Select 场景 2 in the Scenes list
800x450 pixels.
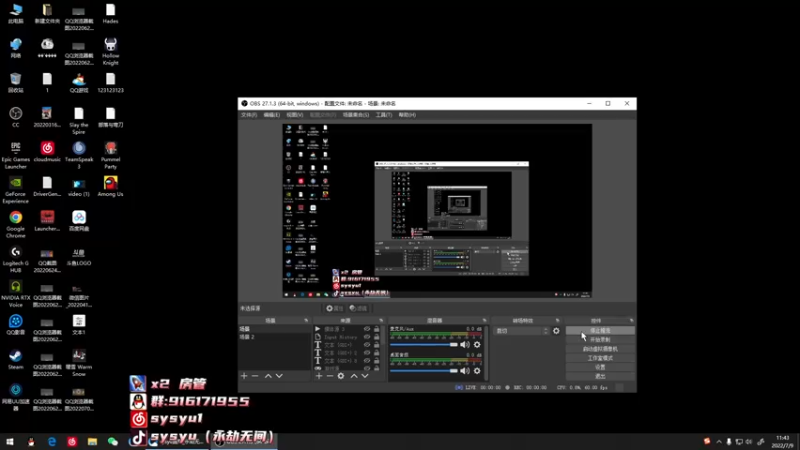point(274,337)
